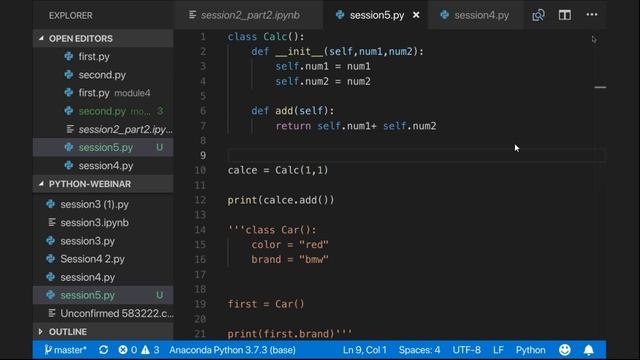Select session5.py in the PYTHON-WEBINAR folder

pyautogui.click(x=103, y=295)
